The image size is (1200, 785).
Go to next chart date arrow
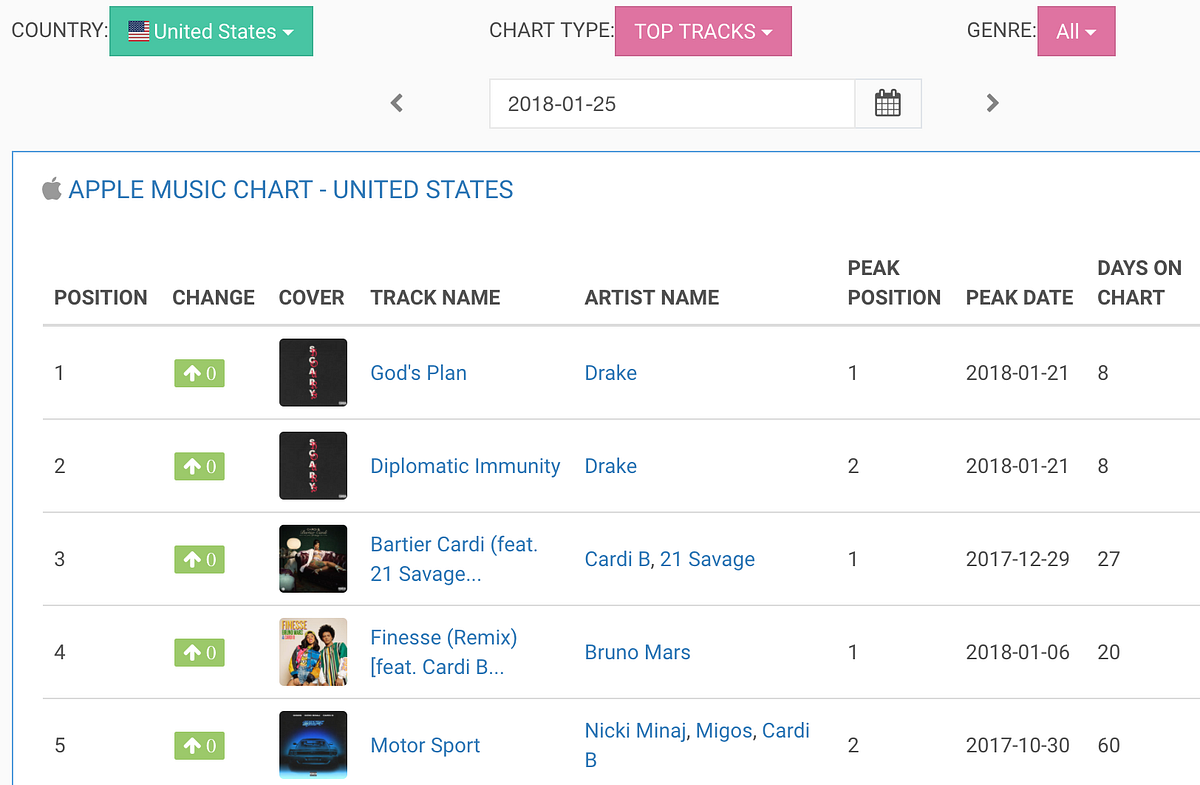[992, 103]
